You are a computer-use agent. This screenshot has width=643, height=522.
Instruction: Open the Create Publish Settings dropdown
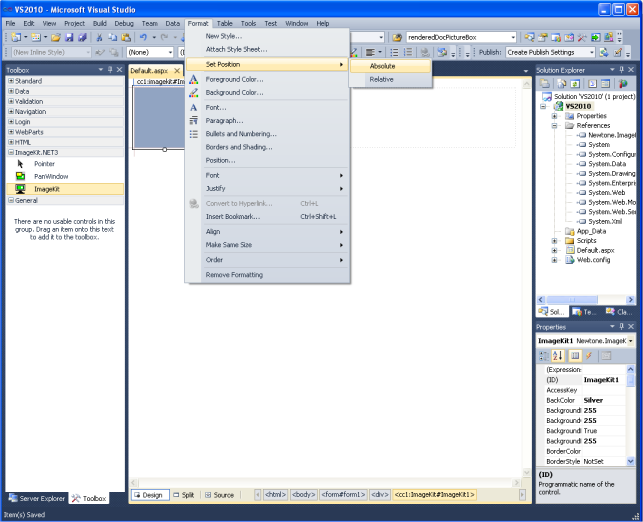click(591, 52)
